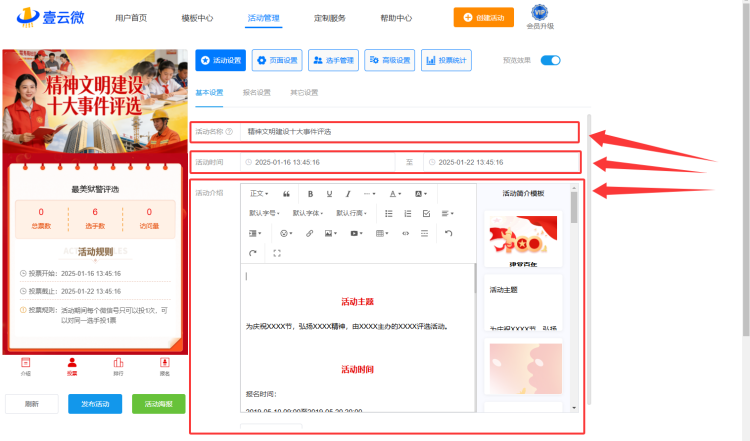
Task: Insert a bulleted list
Action: (x=388, y=213)
